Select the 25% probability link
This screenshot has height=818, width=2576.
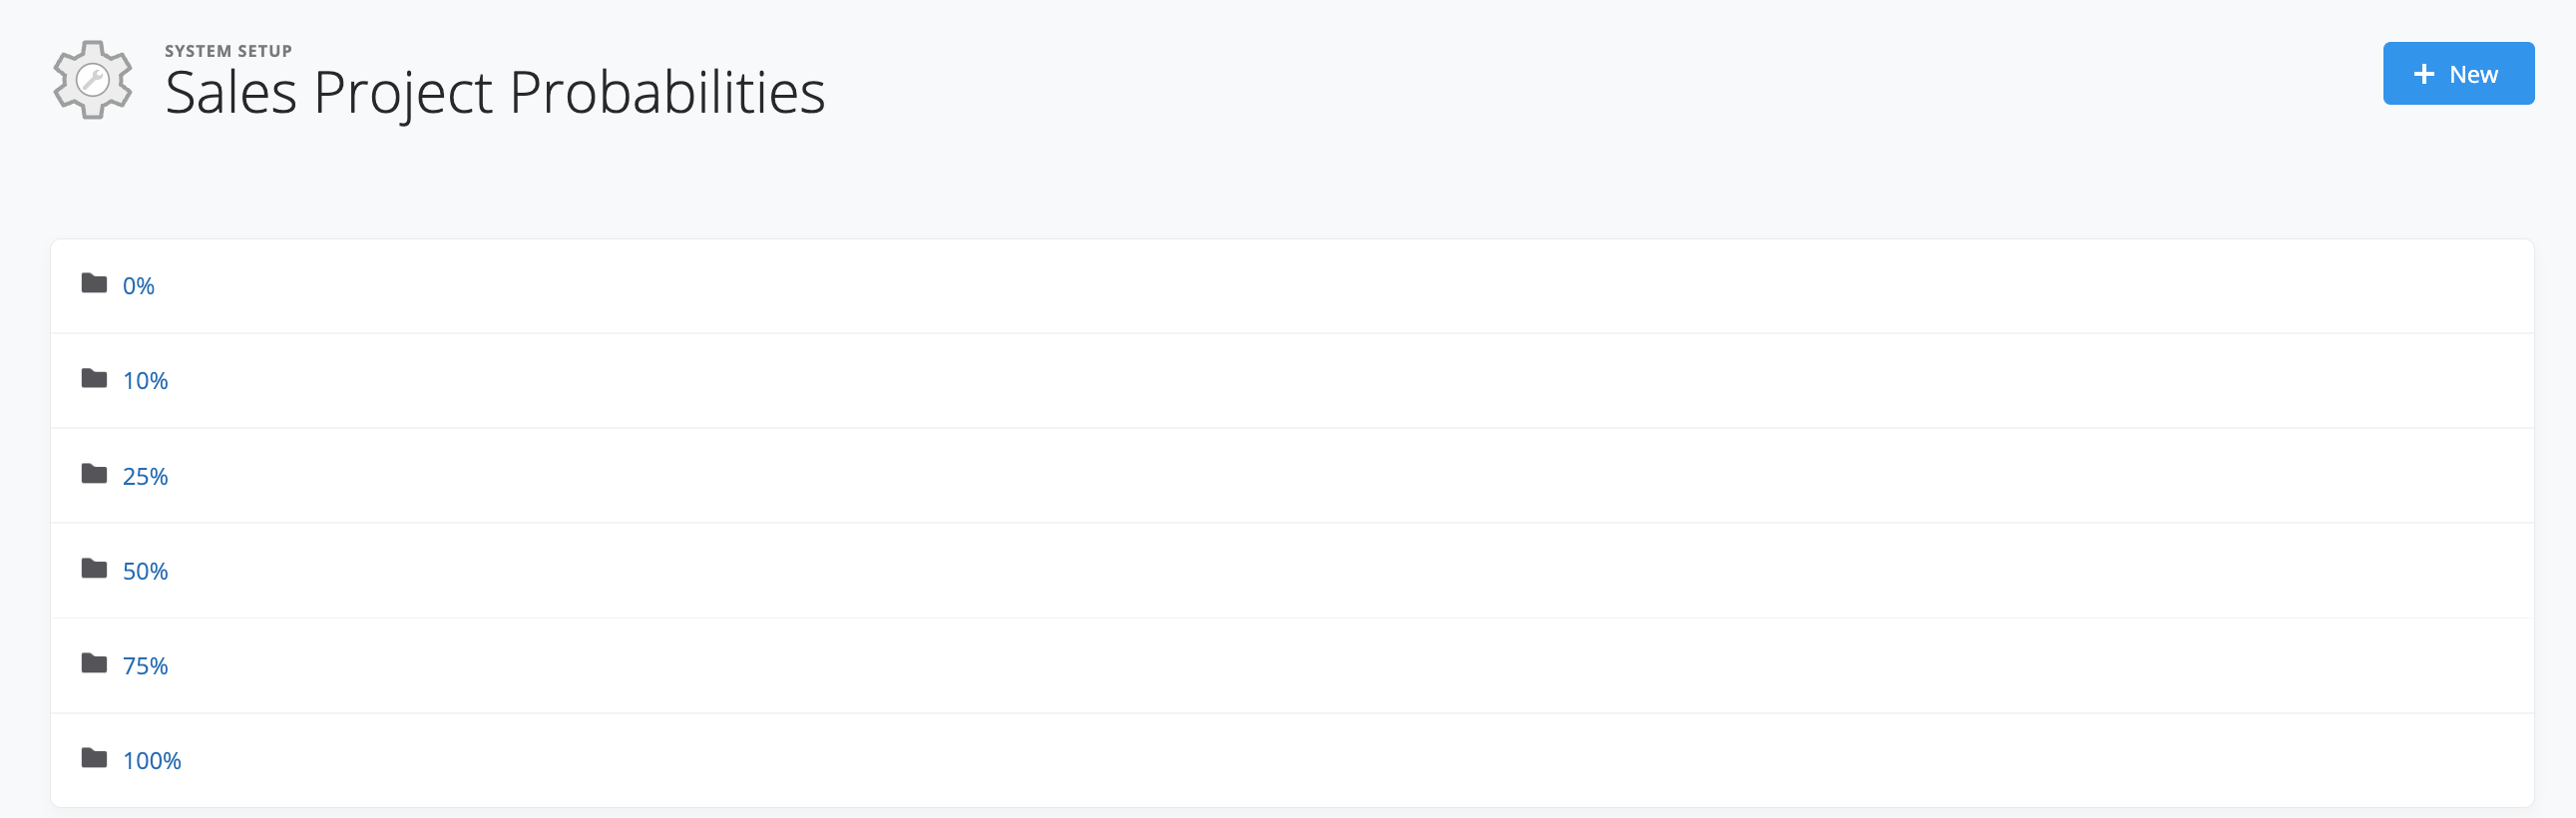click(x=145, y=476)
